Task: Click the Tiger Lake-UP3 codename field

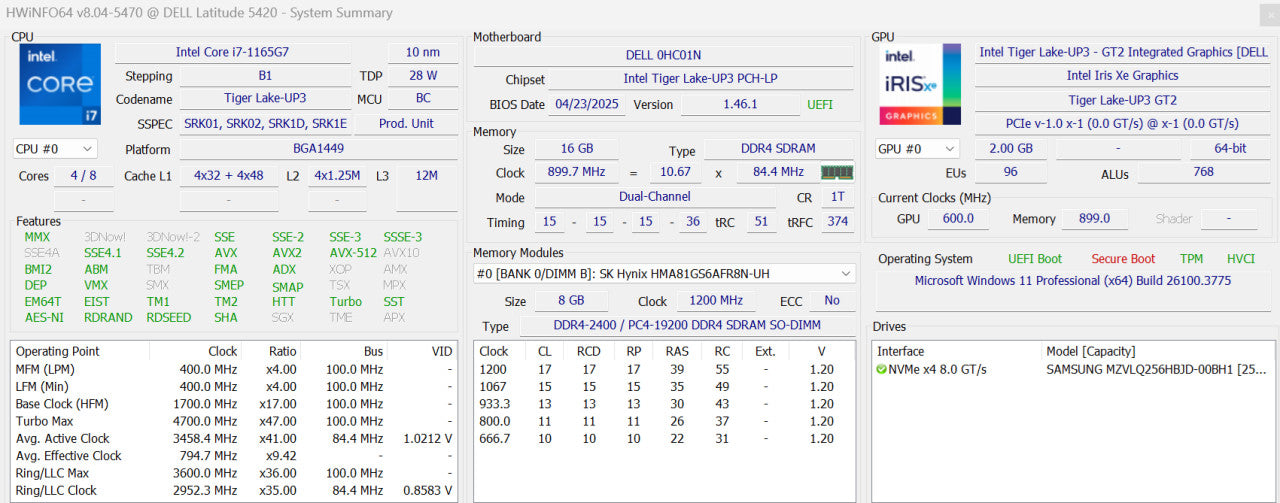Action: pos(265,98)
